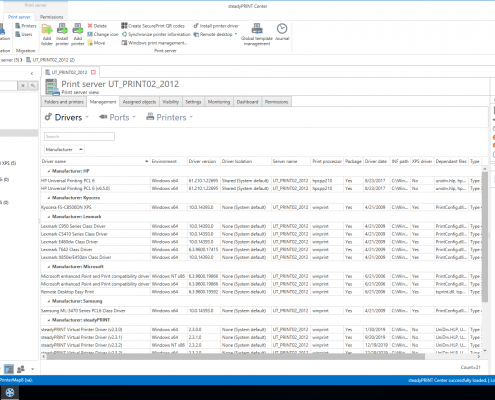Collapse the Manufacturer: Lexmark group

pyautogui.click(x=49, y=217)
